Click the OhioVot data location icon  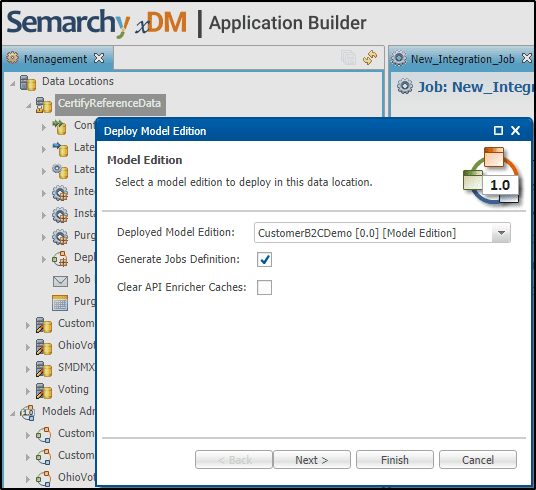tap(43, 347)
